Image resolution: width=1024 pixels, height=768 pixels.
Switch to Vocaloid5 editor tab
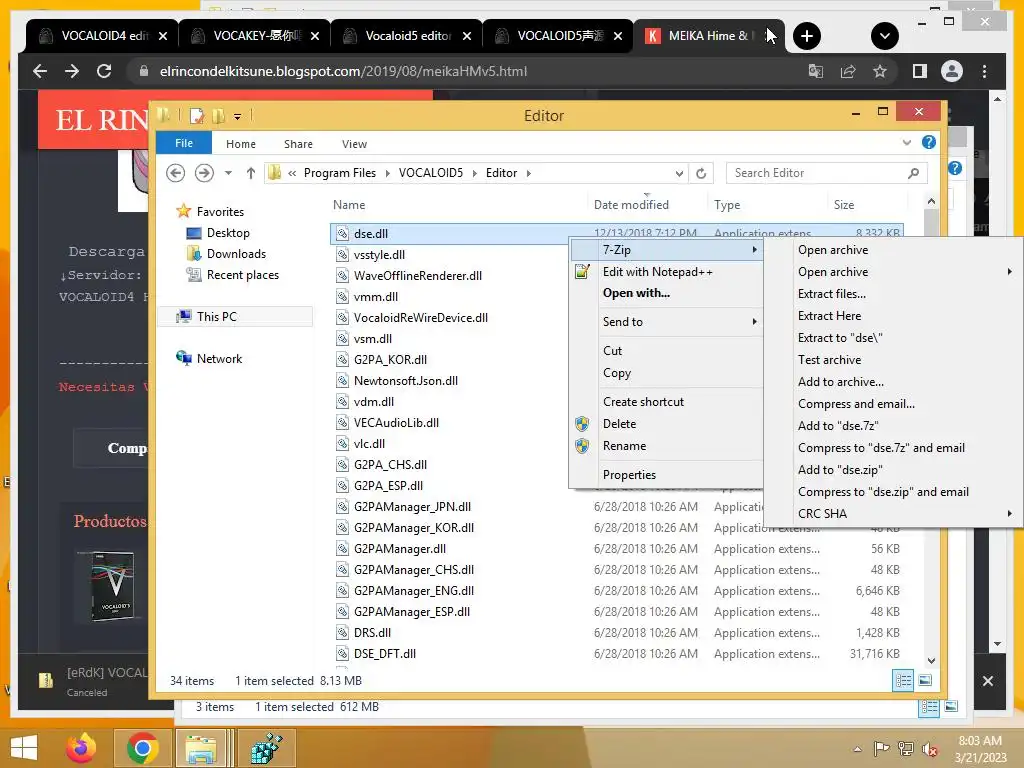[407, 36]
